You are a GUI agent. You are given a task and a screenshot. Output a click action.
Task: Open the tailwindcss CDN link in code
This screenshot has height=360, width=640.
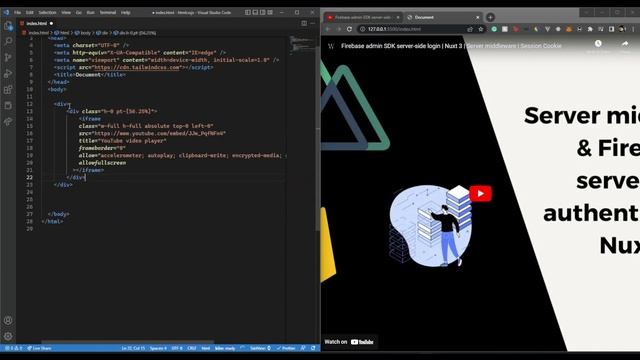(137, 67)
